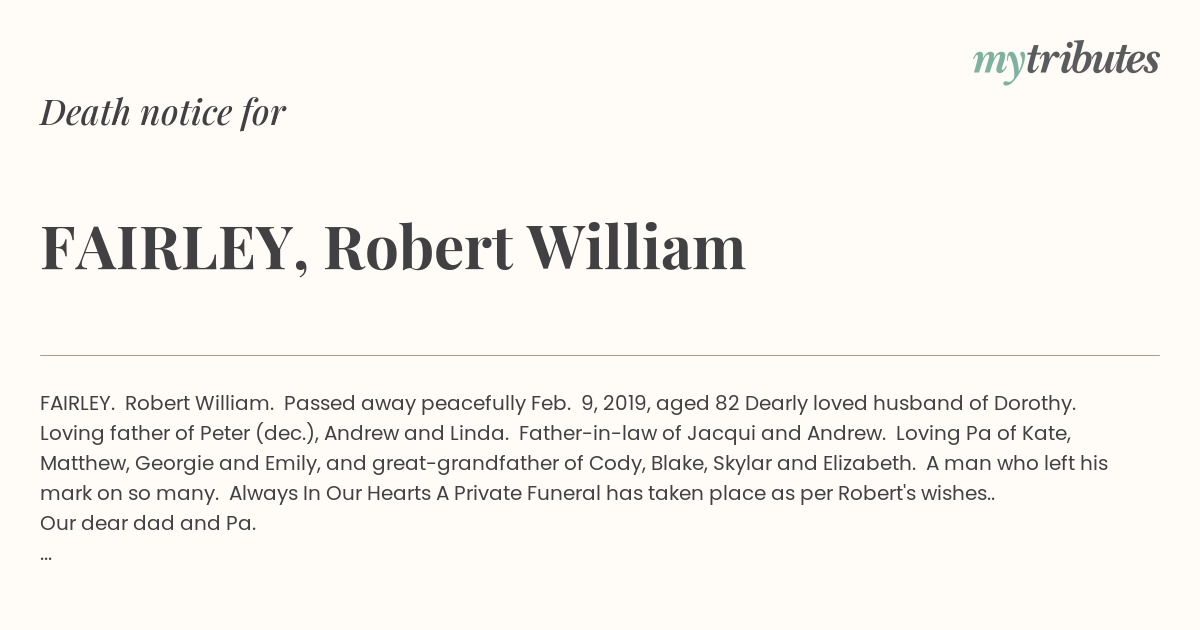The height and width of the screenshot is (630, 1200).
Task: Click the 'Our dear dad and Pa.' line
Action: click(148, 523)
